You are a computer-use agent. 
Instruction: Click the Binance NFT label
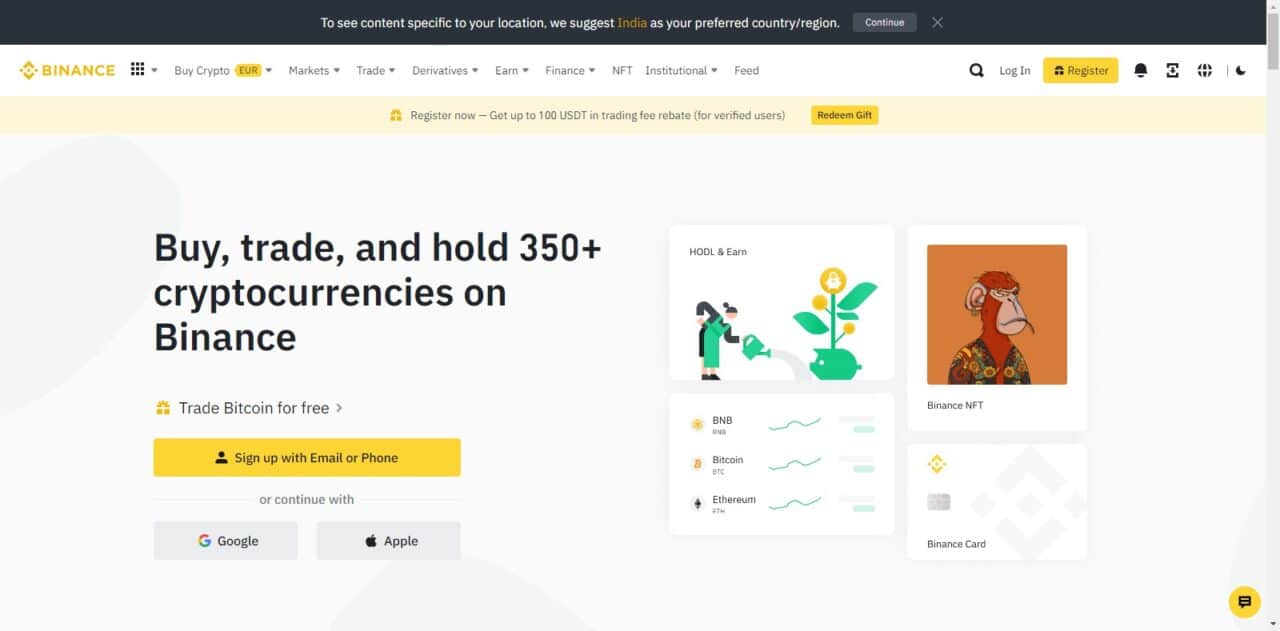[955, 405]
